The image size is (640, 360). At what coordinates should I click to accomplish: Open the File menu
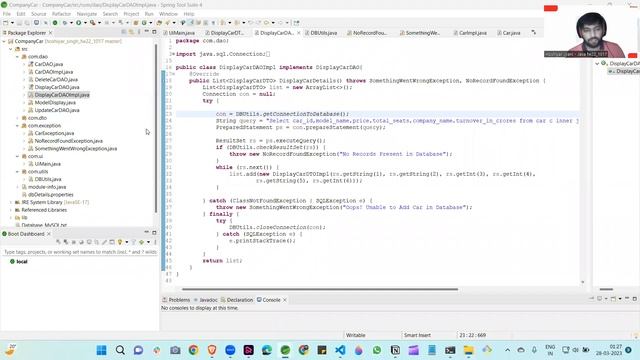[x=7, y=14]
